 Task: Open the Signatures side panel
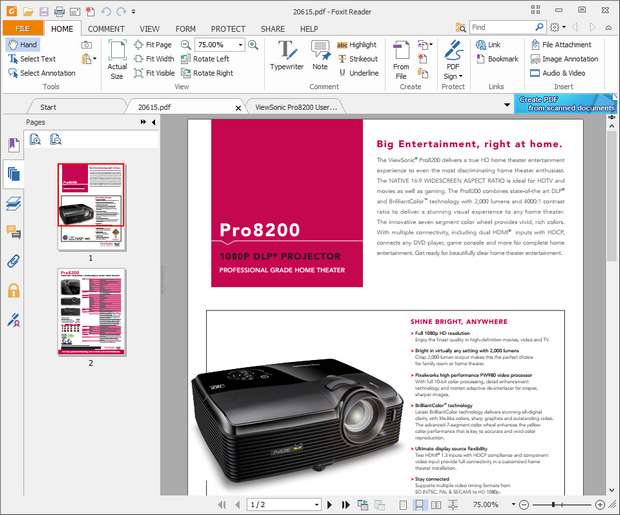[x=13, y=320]
